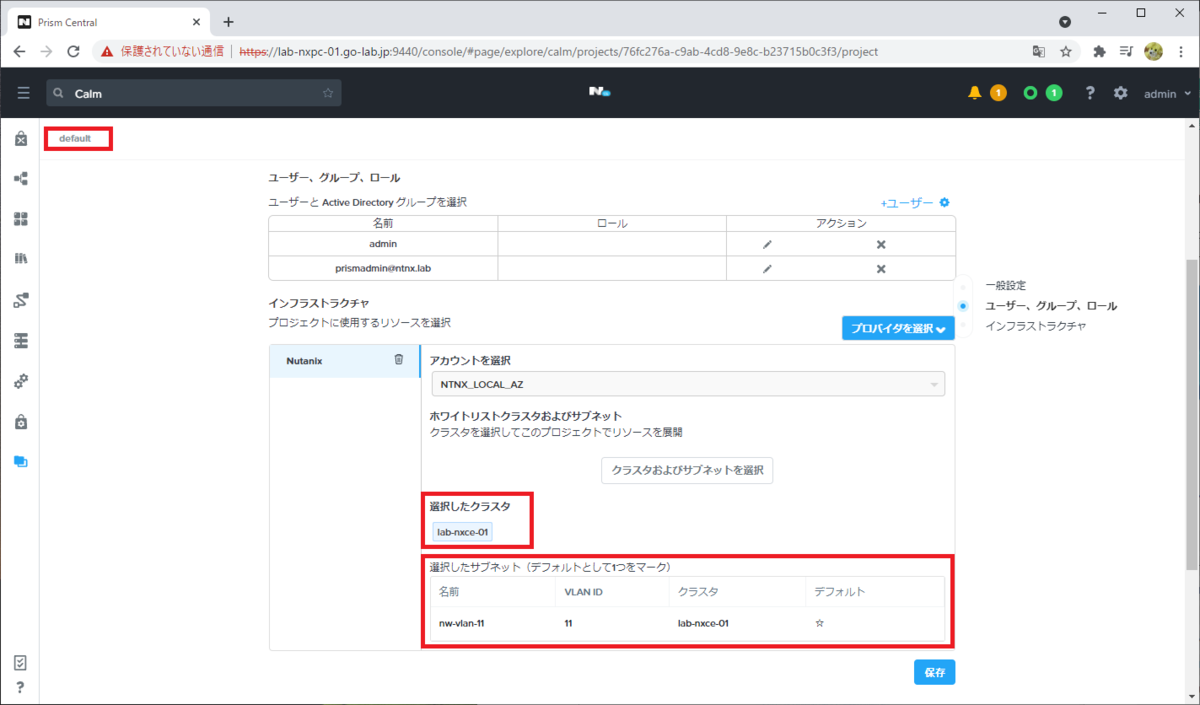The image size is (1200, 705).
Task: Click クラスタおよびサブネットを選択 button
Action: (x=687, y=470)
